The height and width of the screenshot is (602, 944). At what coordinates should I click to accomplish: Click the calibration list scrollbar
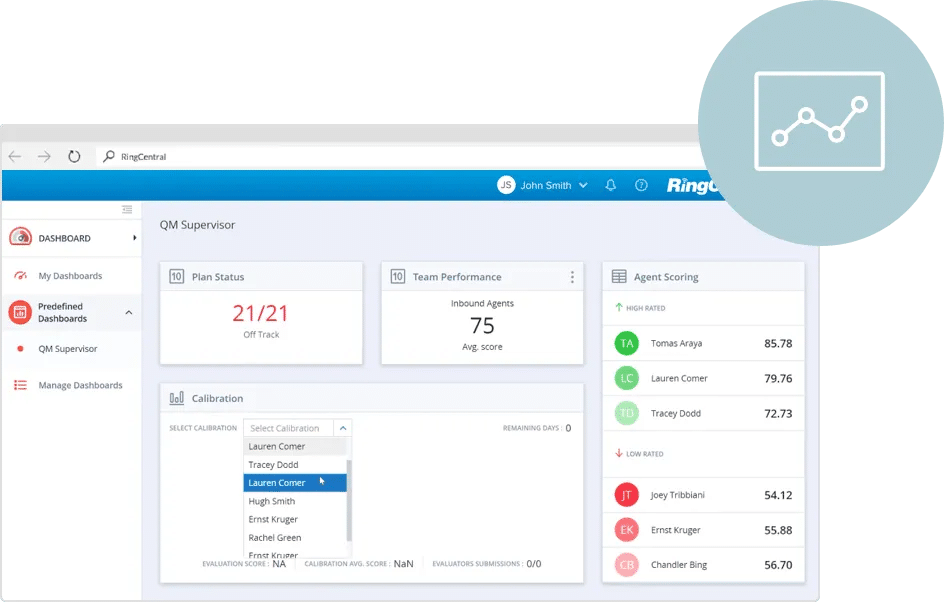[349, 500]
